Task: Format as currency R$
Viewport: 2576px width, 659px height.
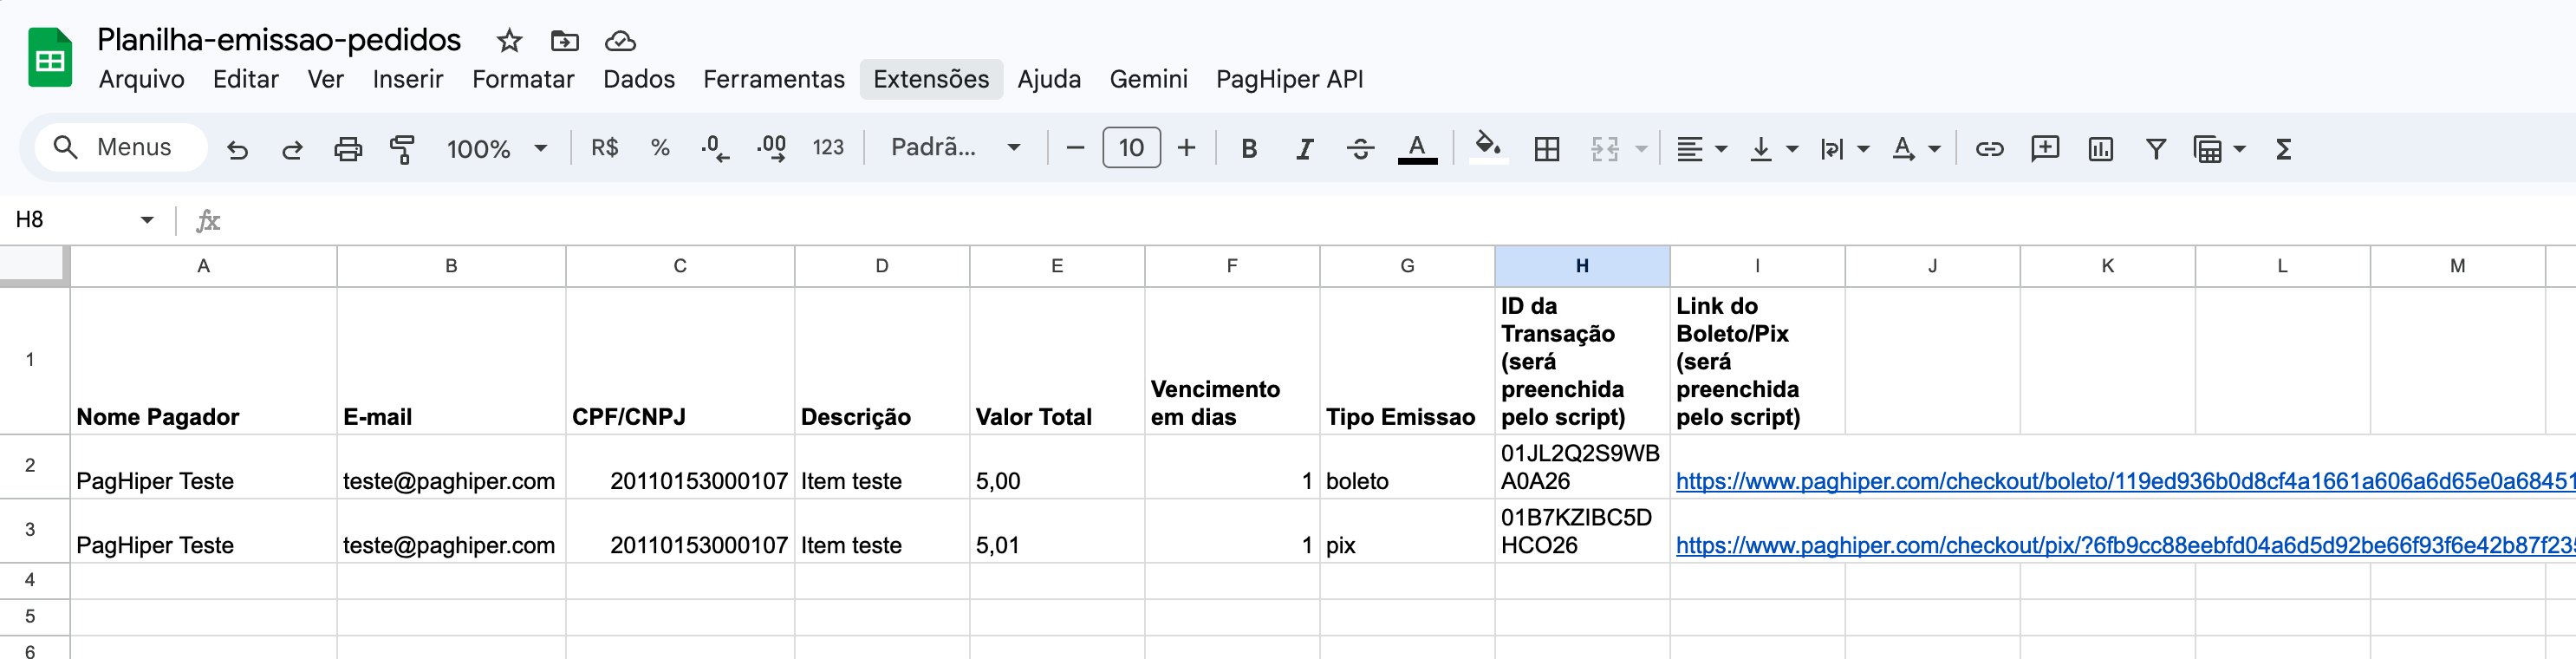Action: point(605,148)
